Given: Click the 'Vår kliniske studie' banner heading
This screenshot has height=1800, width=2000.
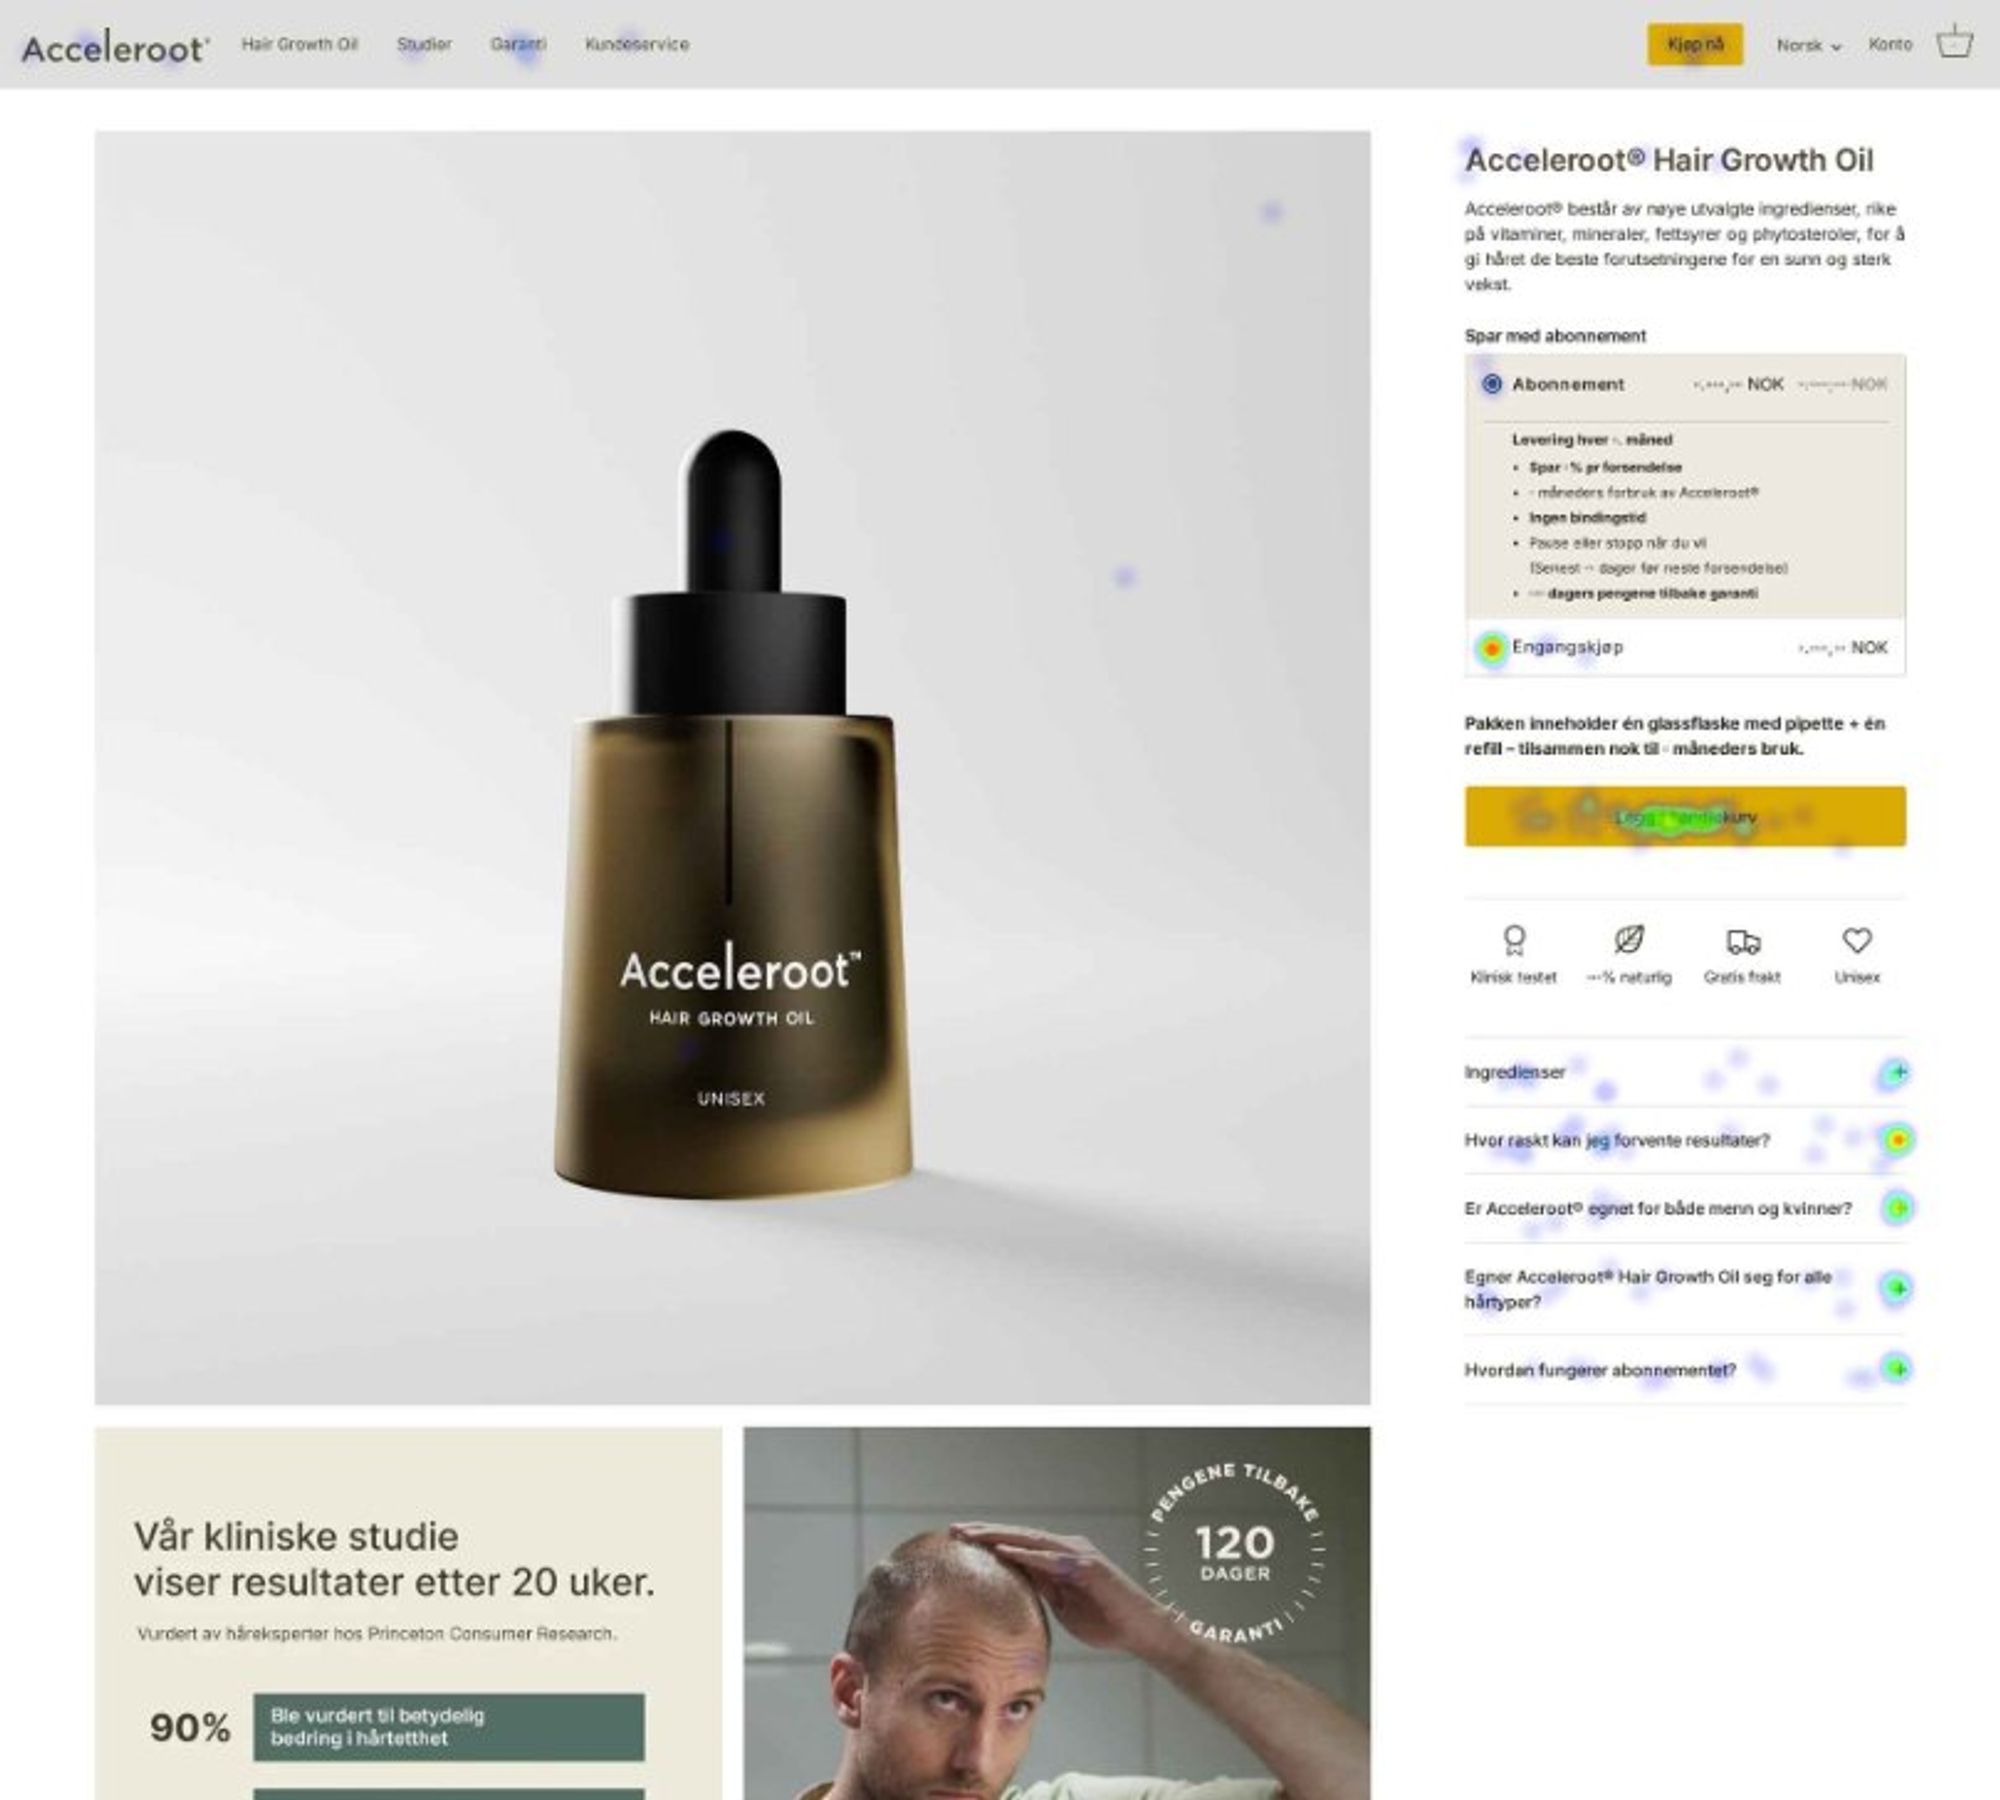Looking at the screenshot, I should (394, 1559).
